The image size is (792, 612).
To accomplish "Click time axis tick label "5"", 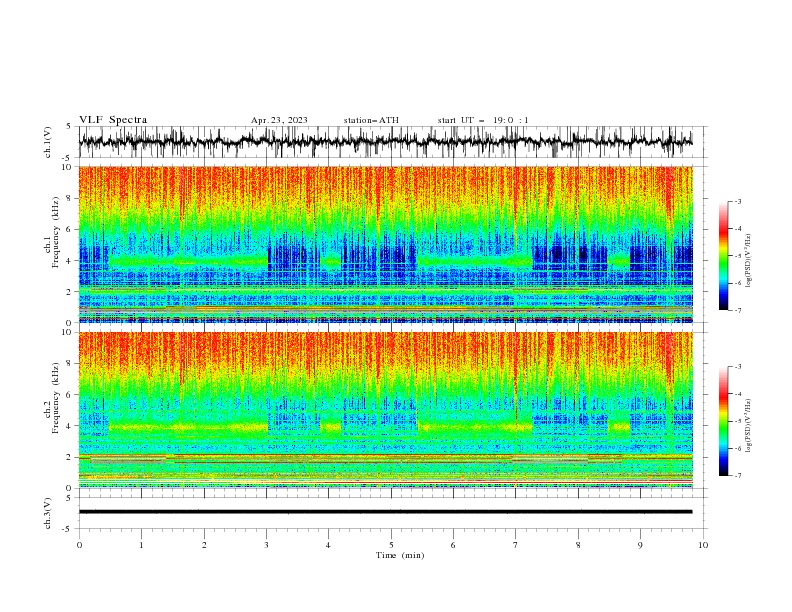I will click(x=391, y=545).
